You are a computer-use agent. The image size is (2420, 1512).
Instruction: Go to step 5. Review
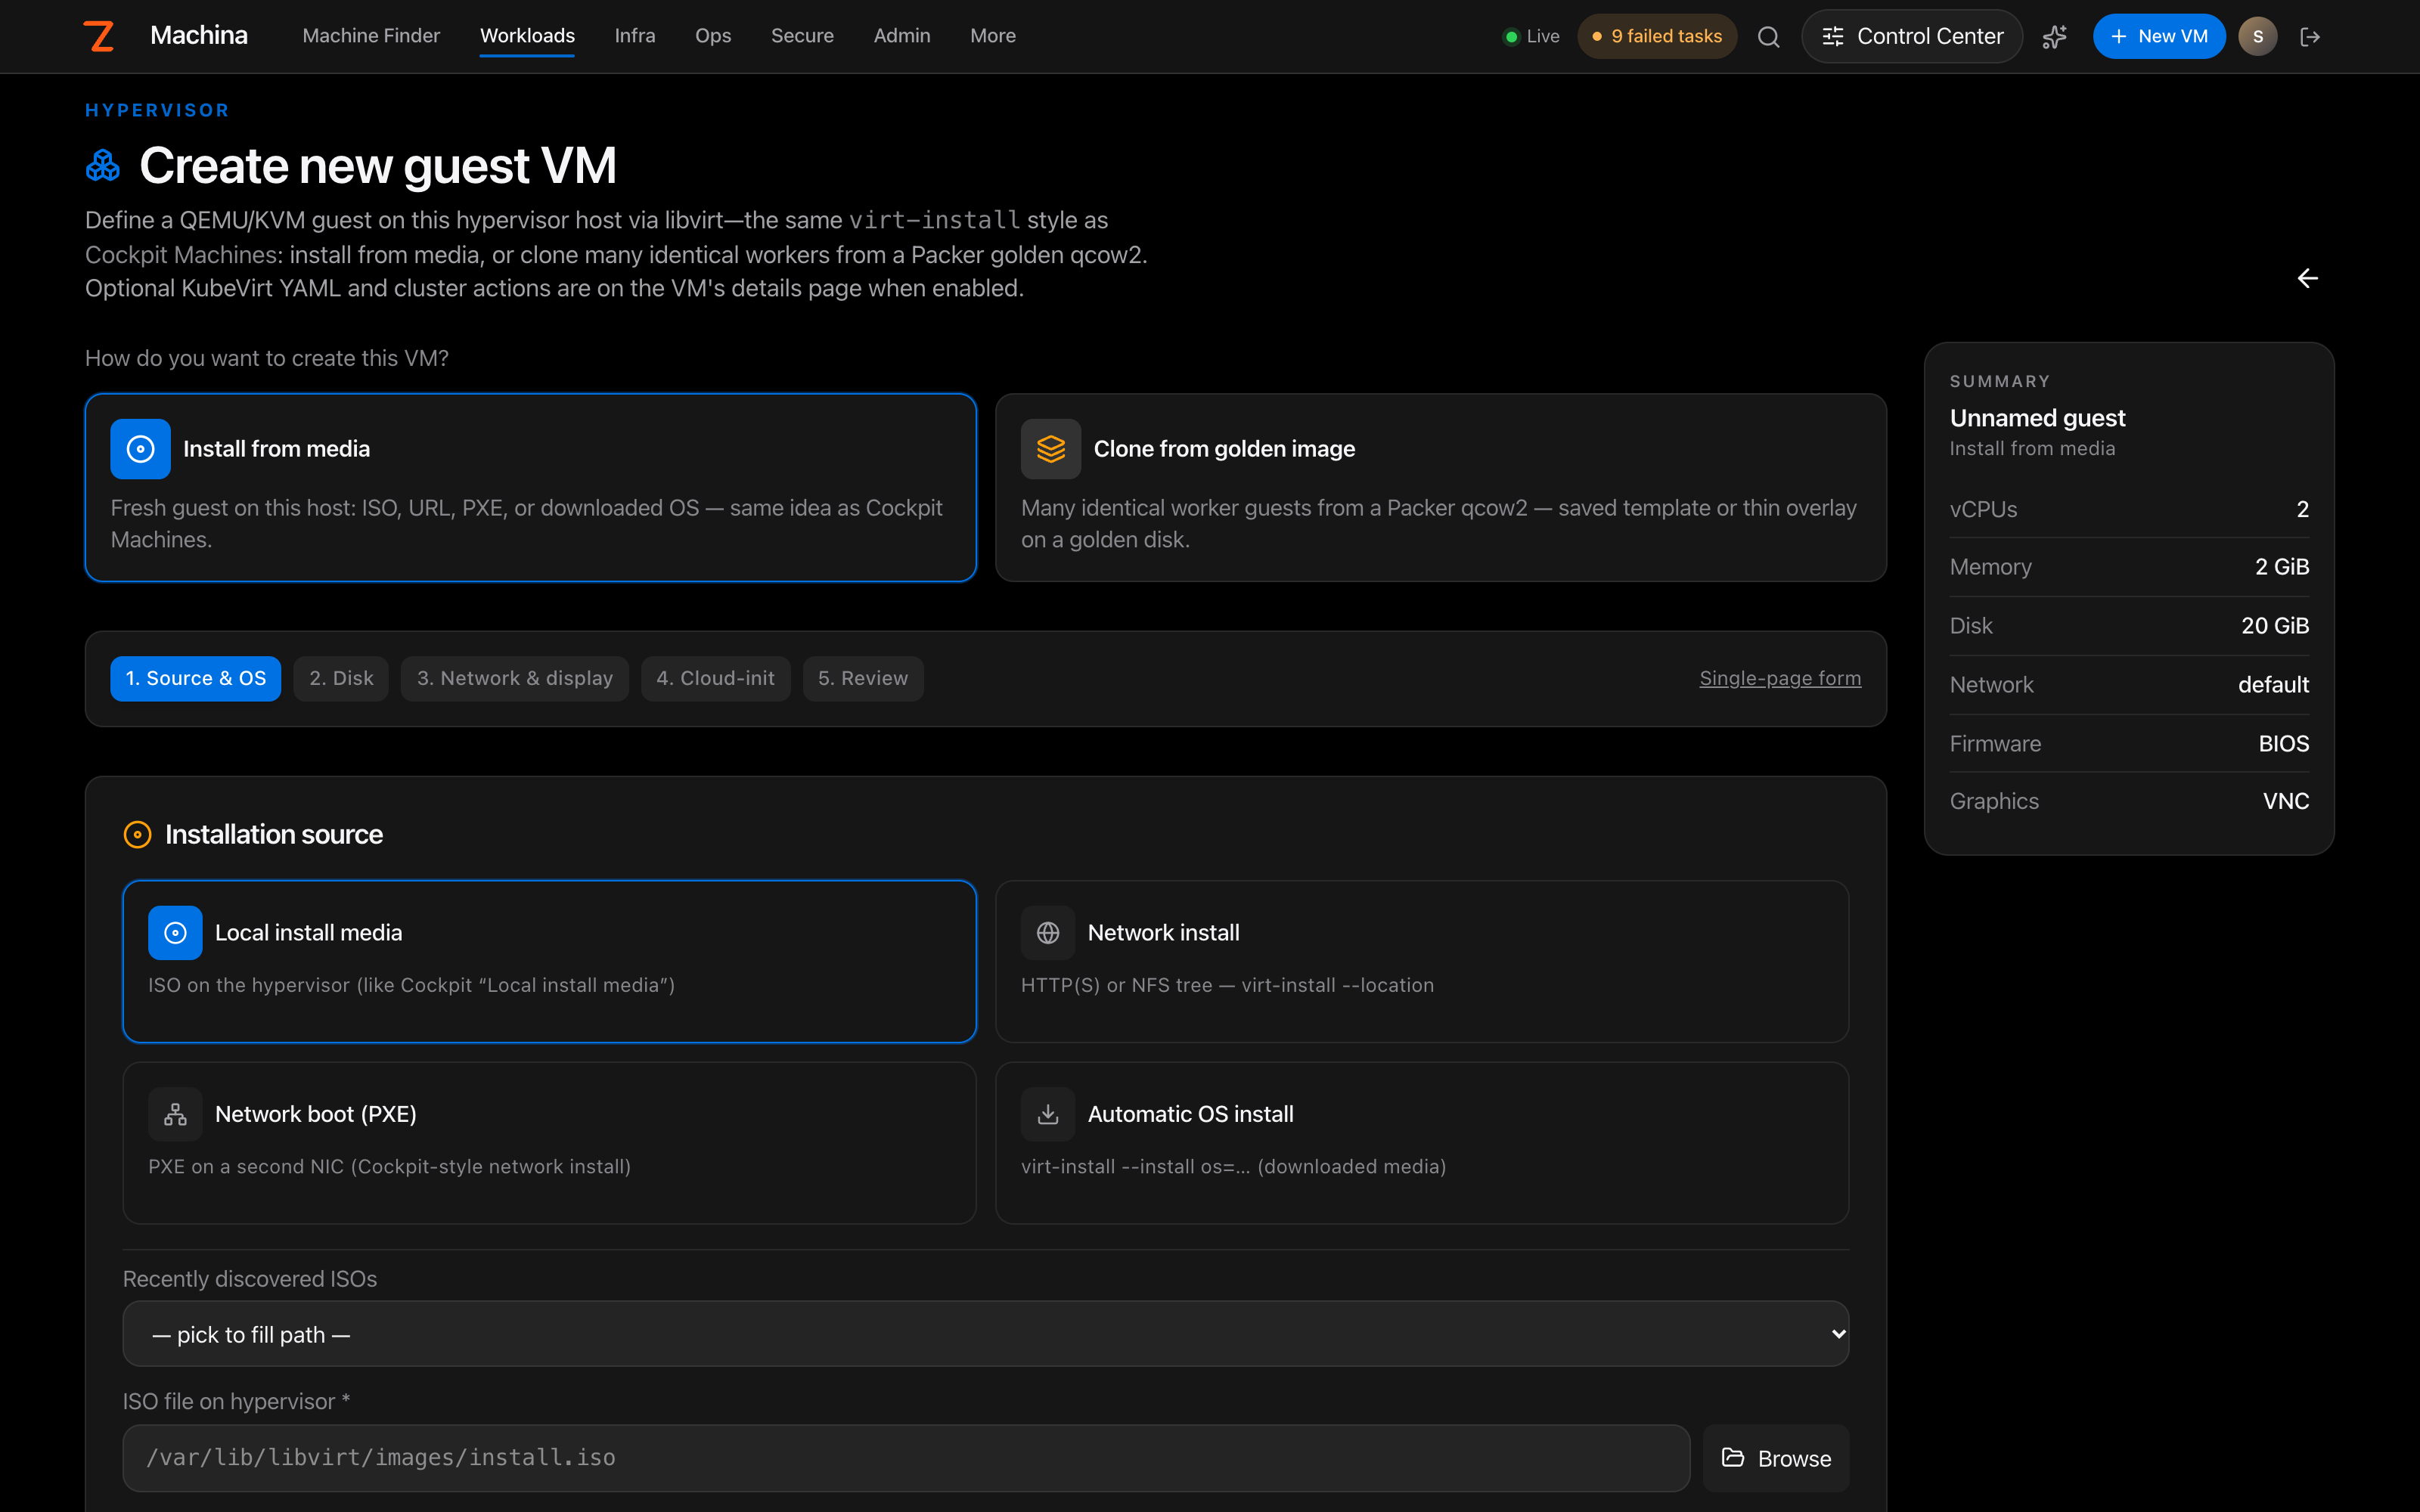tap(863, 679)
